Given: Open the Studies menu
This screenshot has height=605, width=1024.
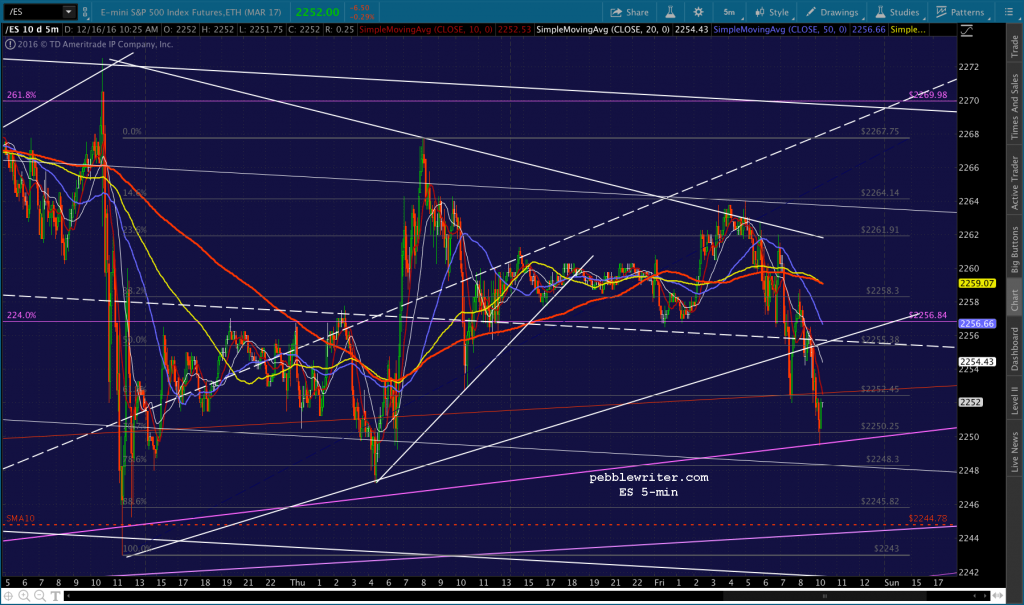Looking at the screenshot, I should pyautogui.click(x=897, y=12).
